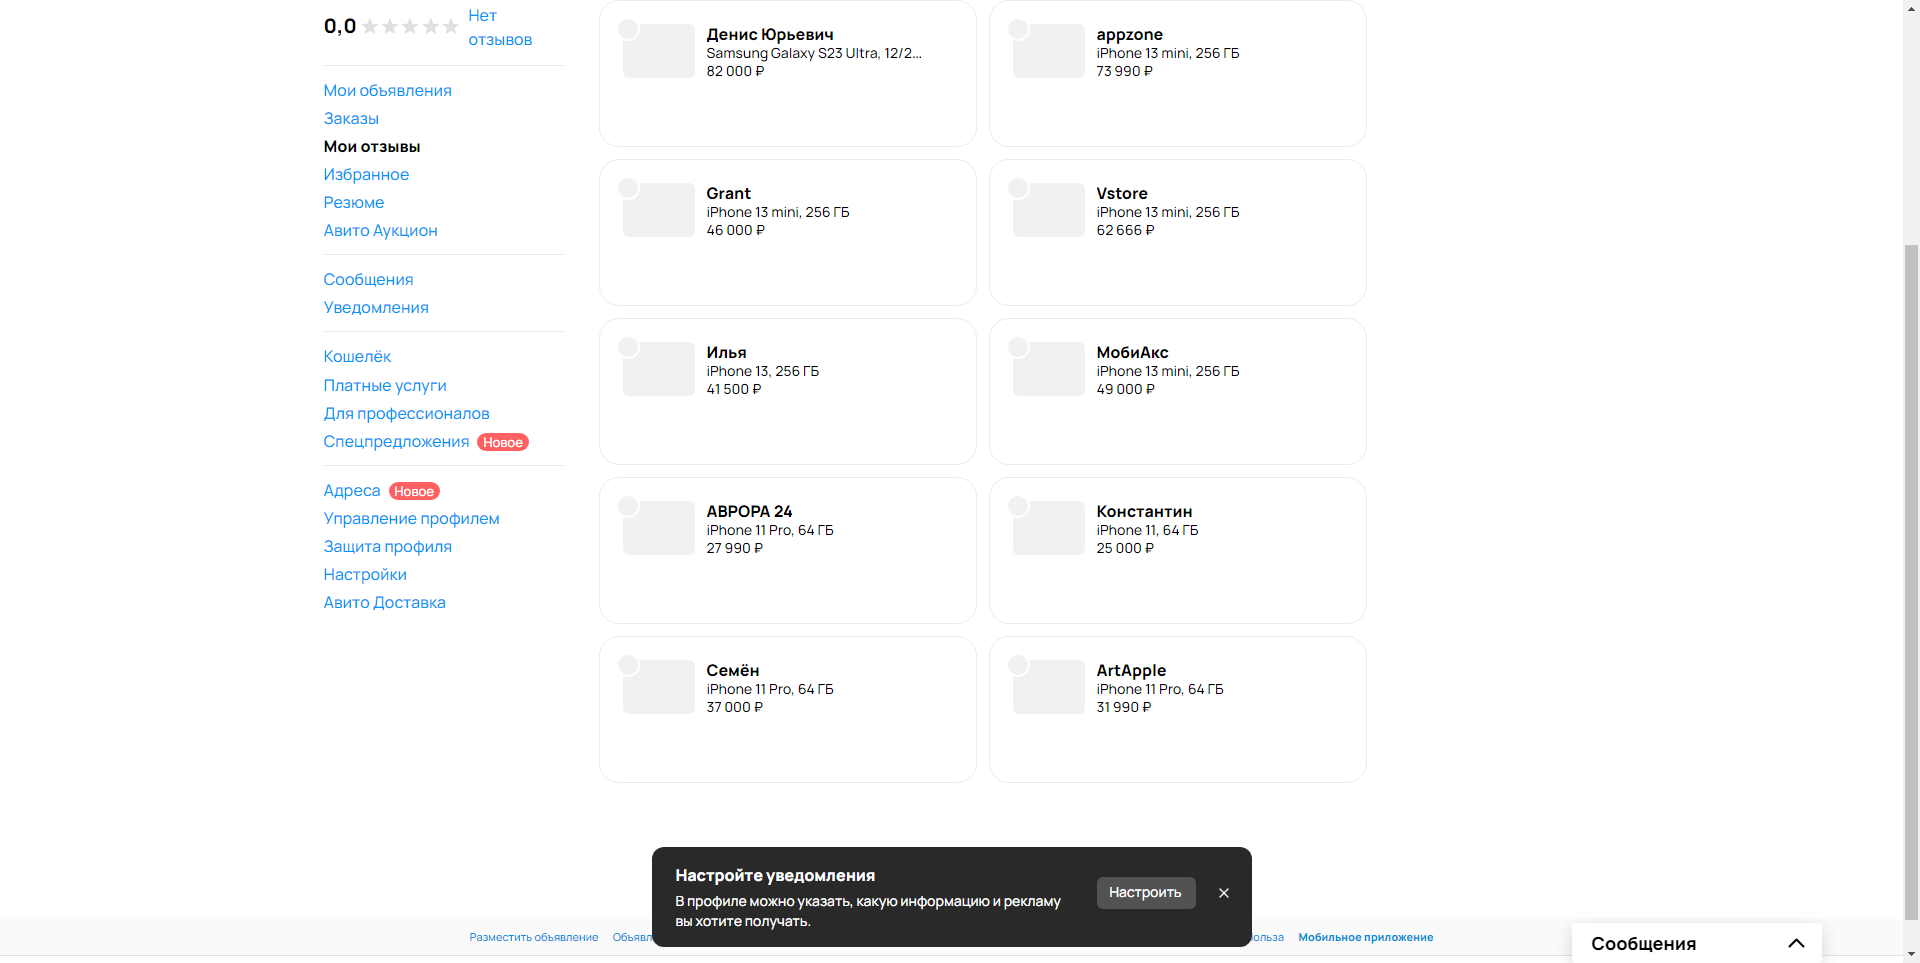This screenshot has width=1920, height=963.
Task: Open Настройки in sidebar
Action: pos(365,575)
